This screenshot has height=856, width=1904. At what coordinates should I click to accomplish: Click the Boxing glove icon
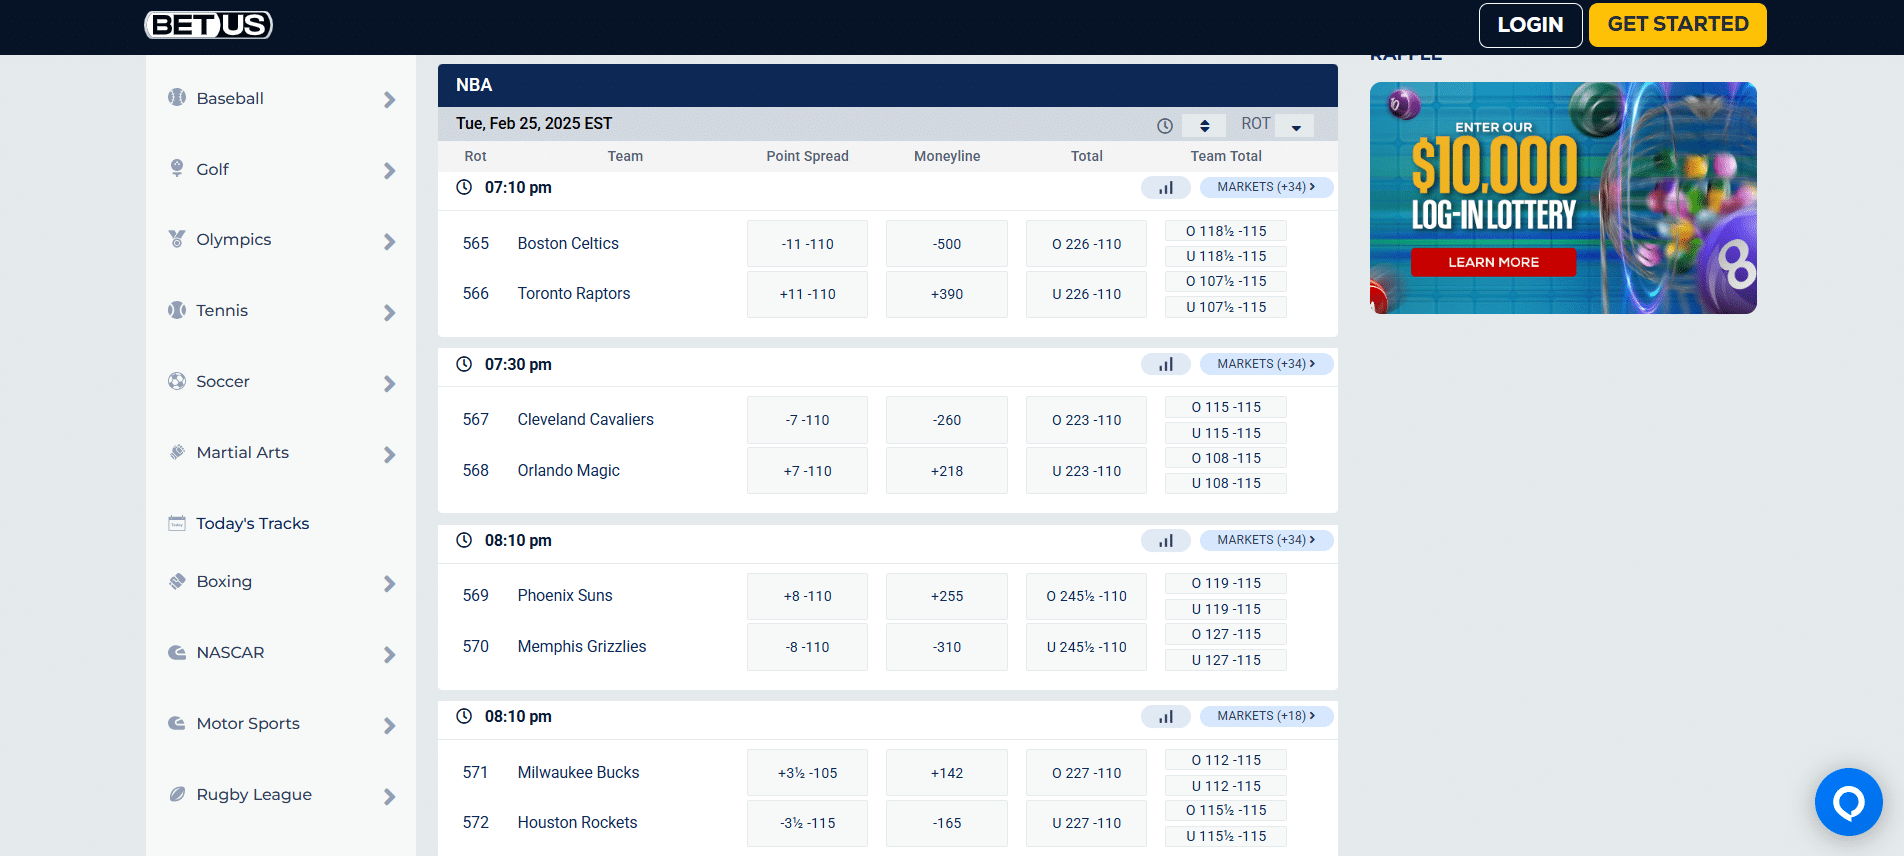pos(177,581)
